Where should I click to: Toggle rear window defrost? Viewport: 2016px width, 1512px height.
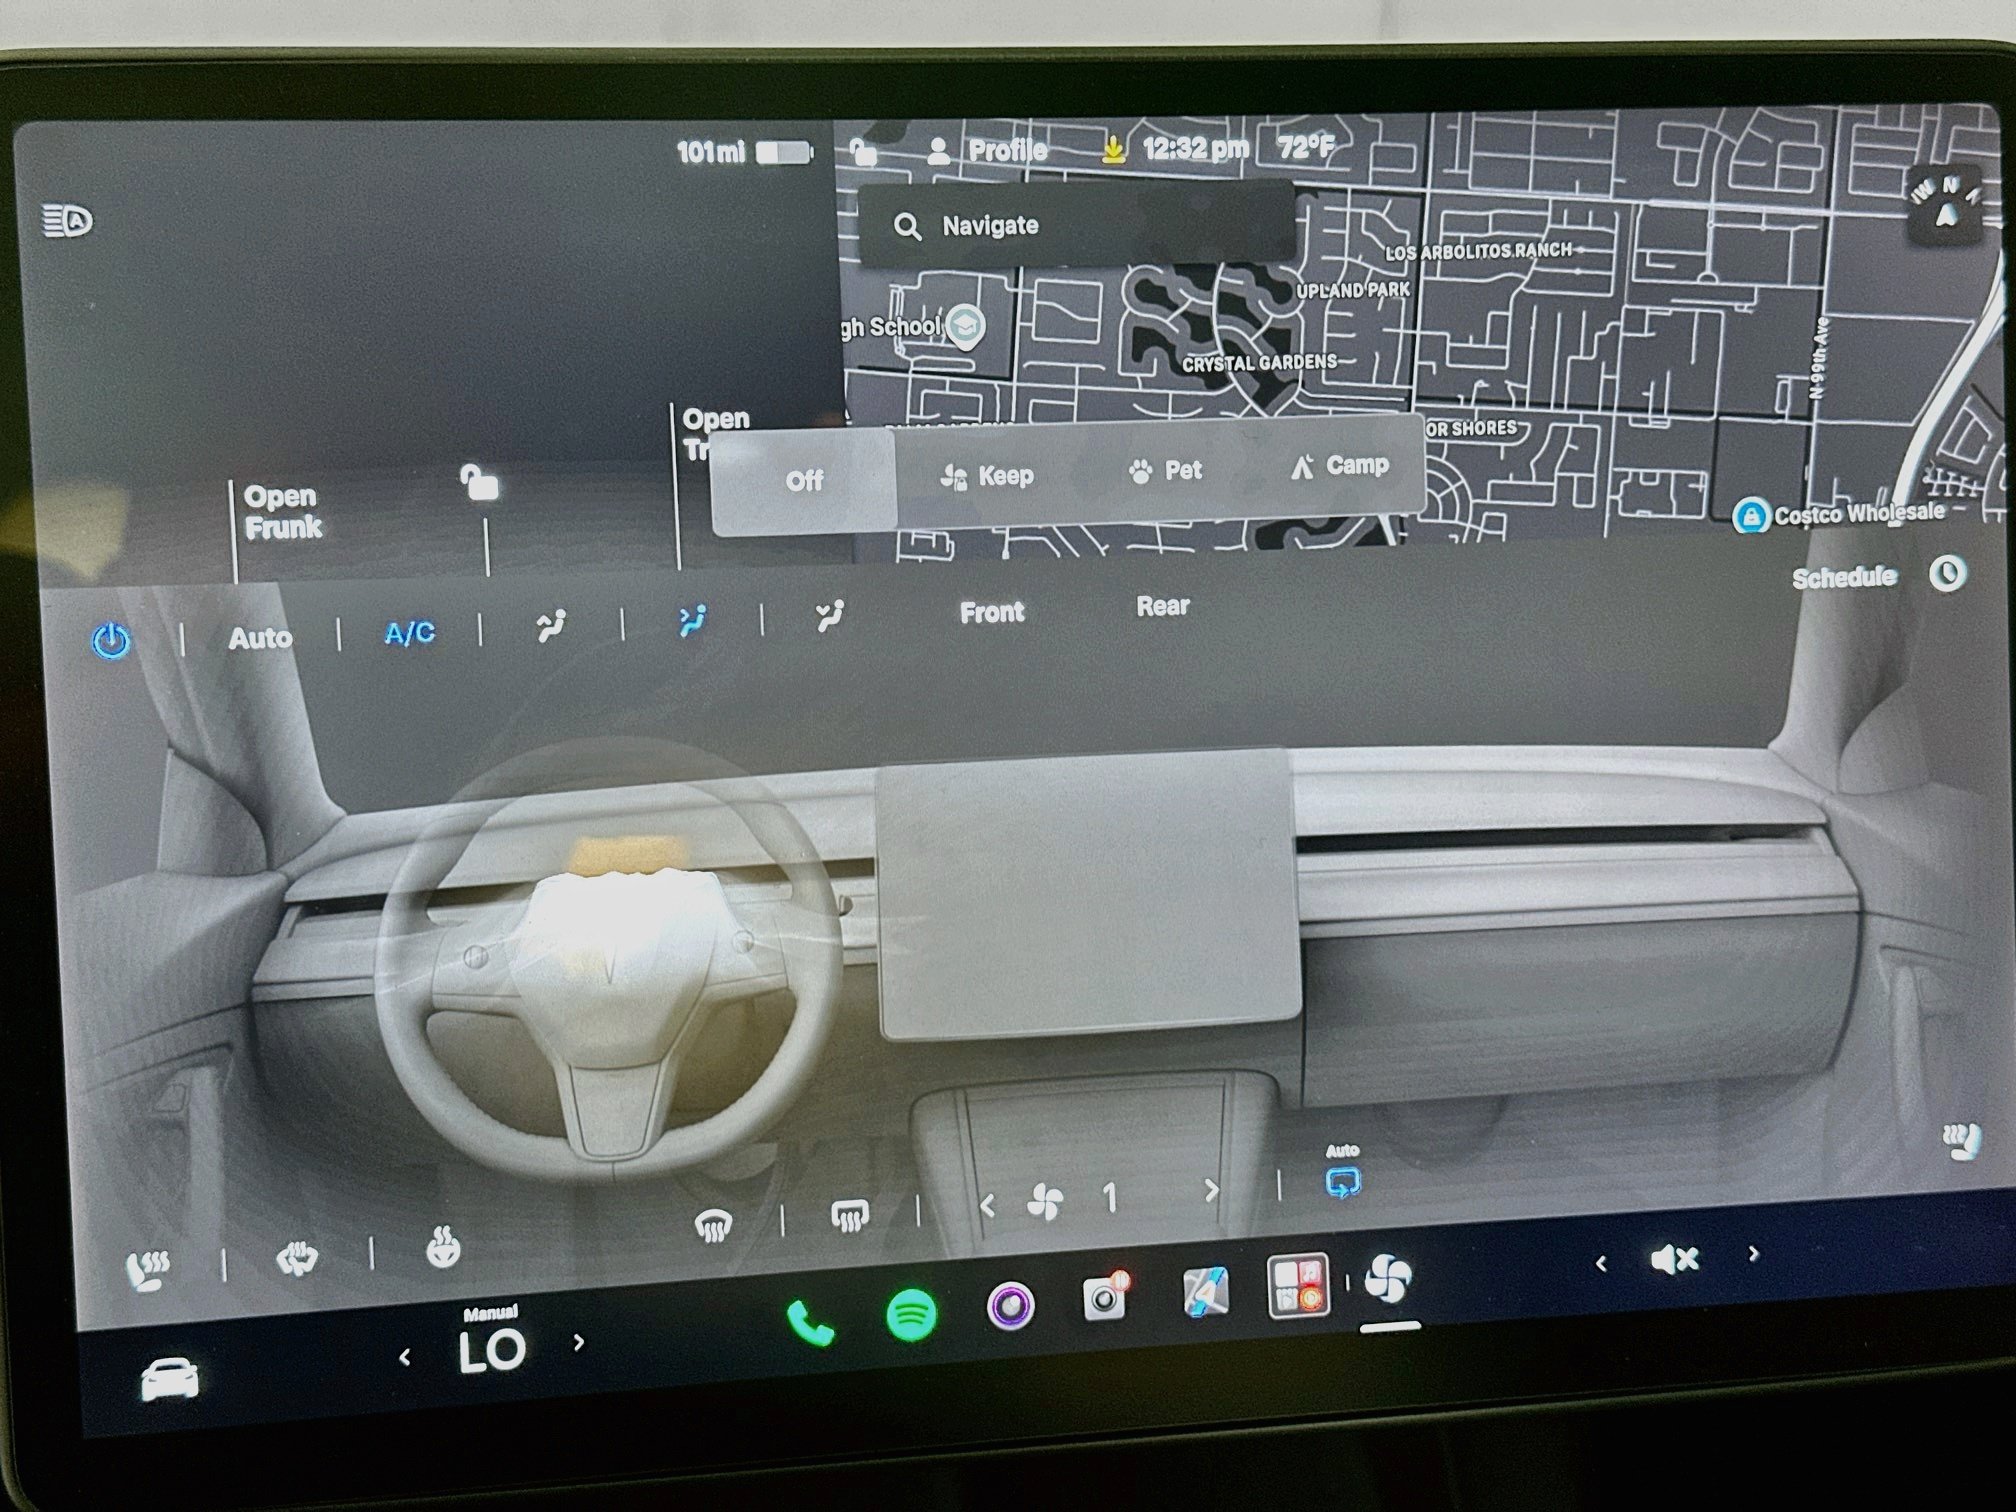tap(849, 1216)
